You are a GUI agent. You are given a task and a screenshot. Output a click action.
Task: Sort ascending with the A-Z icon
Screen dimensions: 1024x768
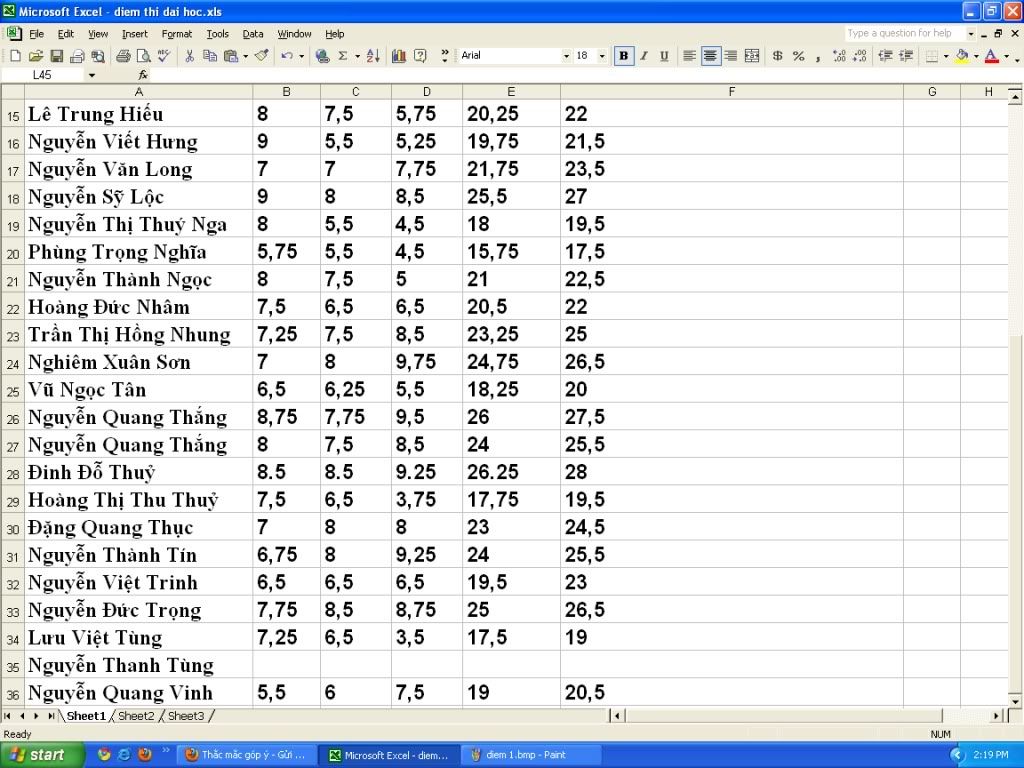373,56
